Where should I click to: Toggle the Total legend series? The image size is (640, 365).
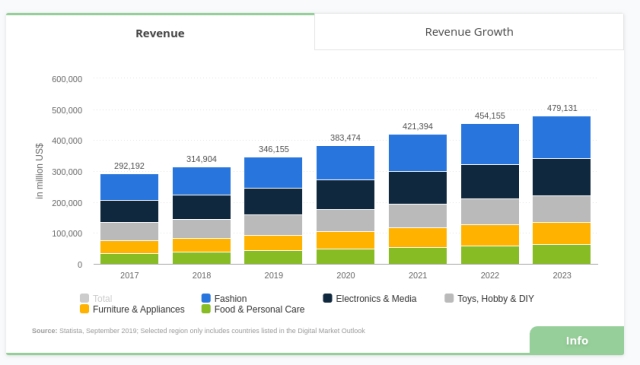coord(96,298)
